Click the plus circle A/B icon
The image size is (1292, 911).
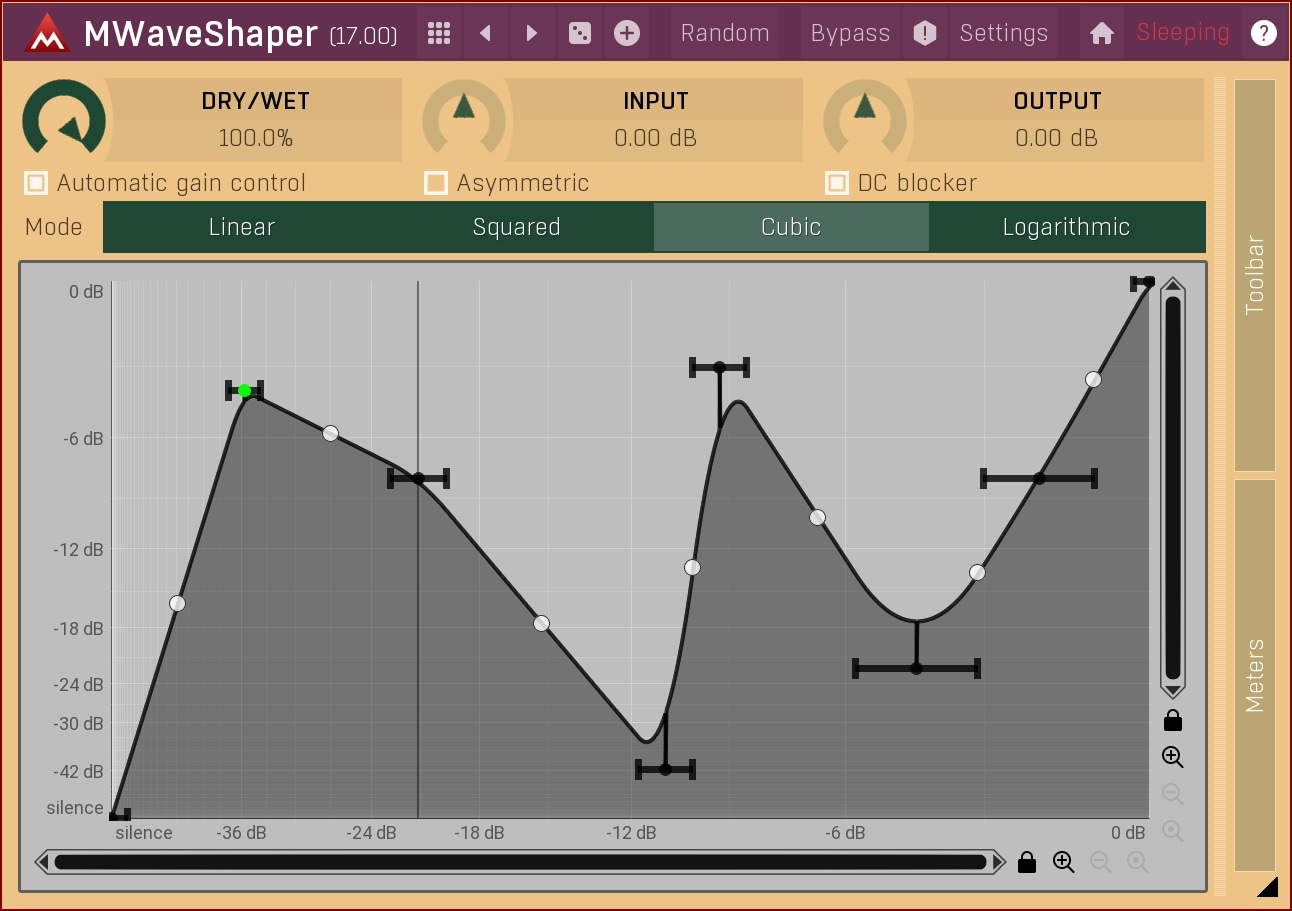coord(627,33)
